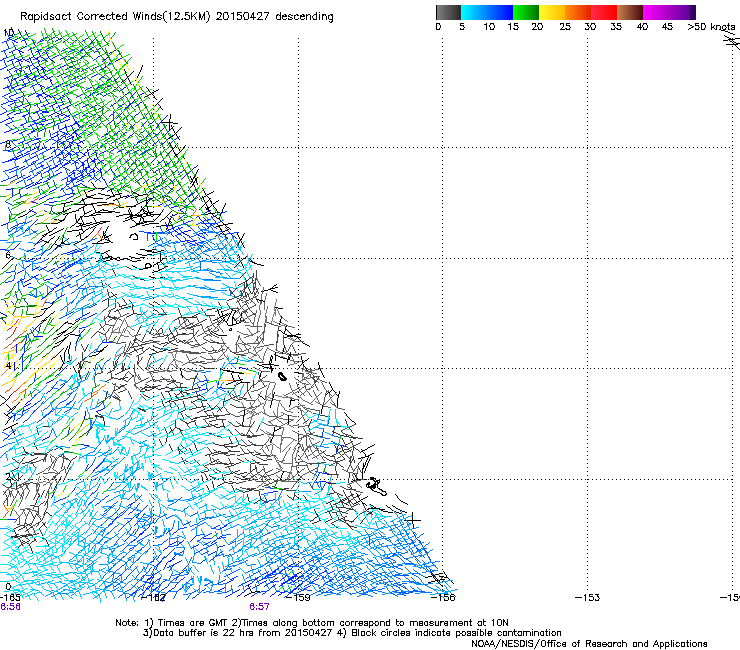Click the '5' label under the color bar

coord(462,27)
